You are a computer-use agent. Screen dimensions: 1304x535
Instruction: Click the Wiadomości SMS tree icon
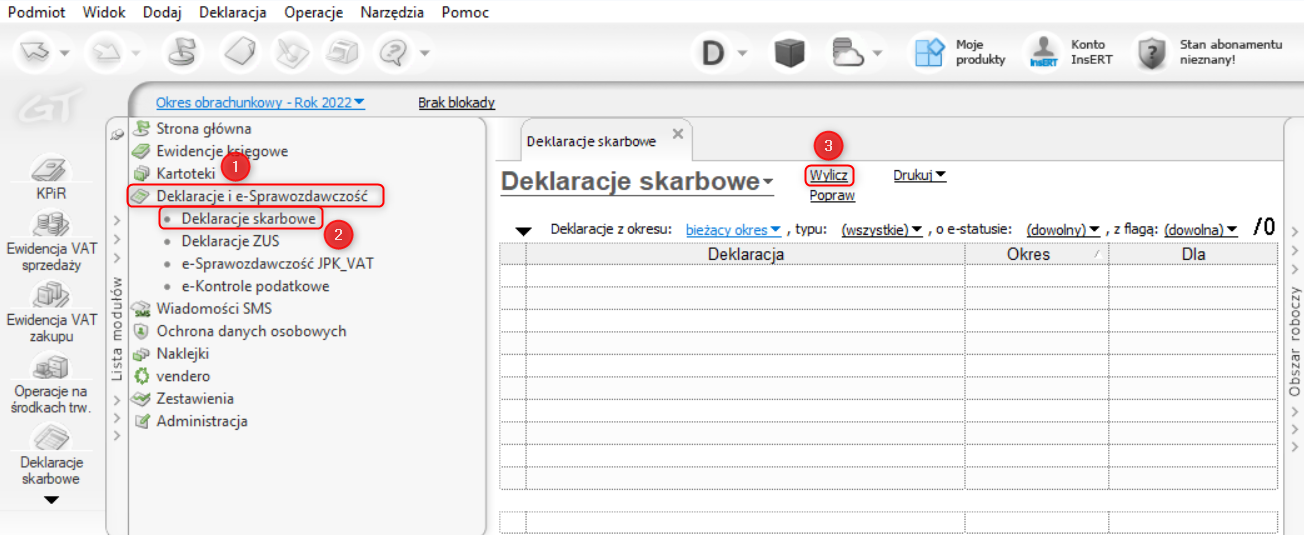coord(141,308)
